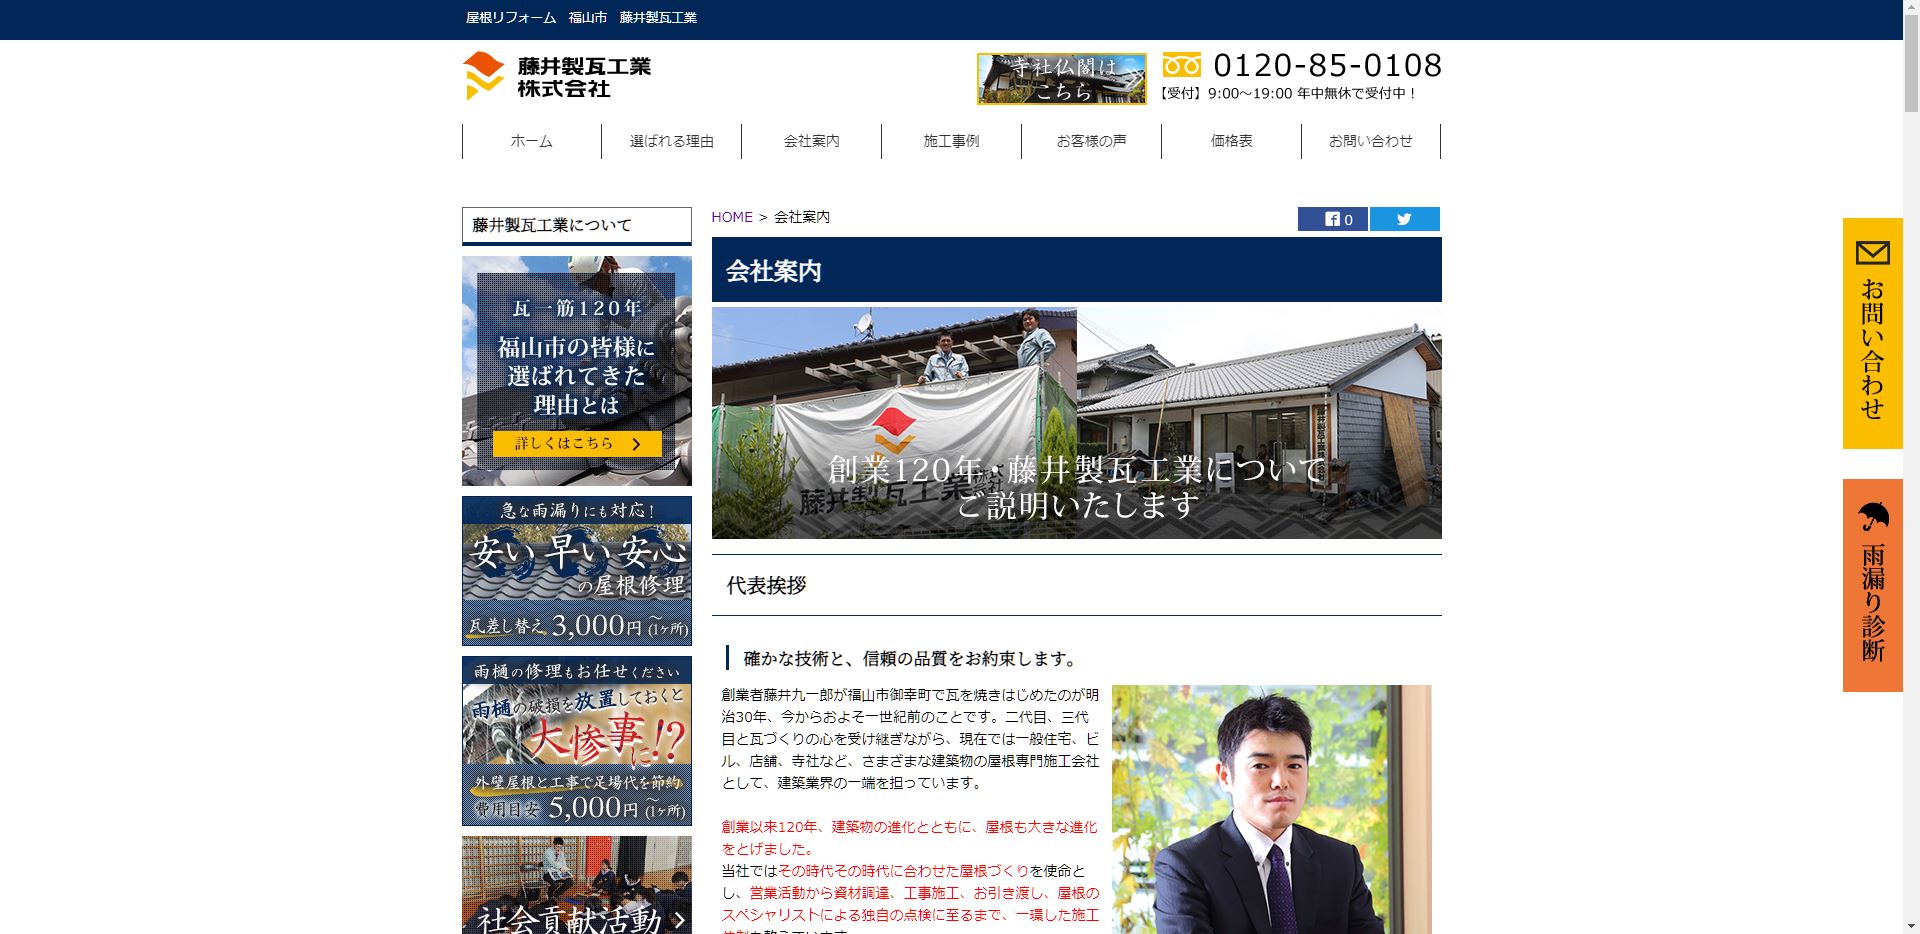
Task: Click the 安い早い安心 roof repair banner
Action: pyautogui.click(x=576, y=571)
